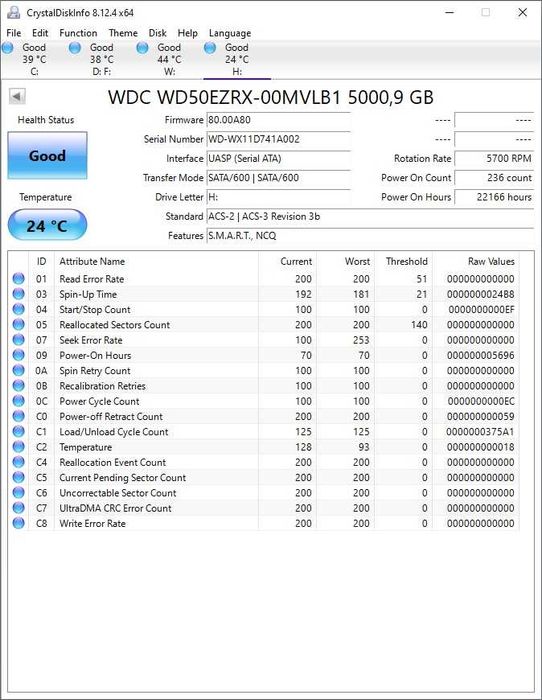Click raw value 000000002488 of Spin-Up Time
Viewport: 542px width, 700px height.
tap(480, 294)
